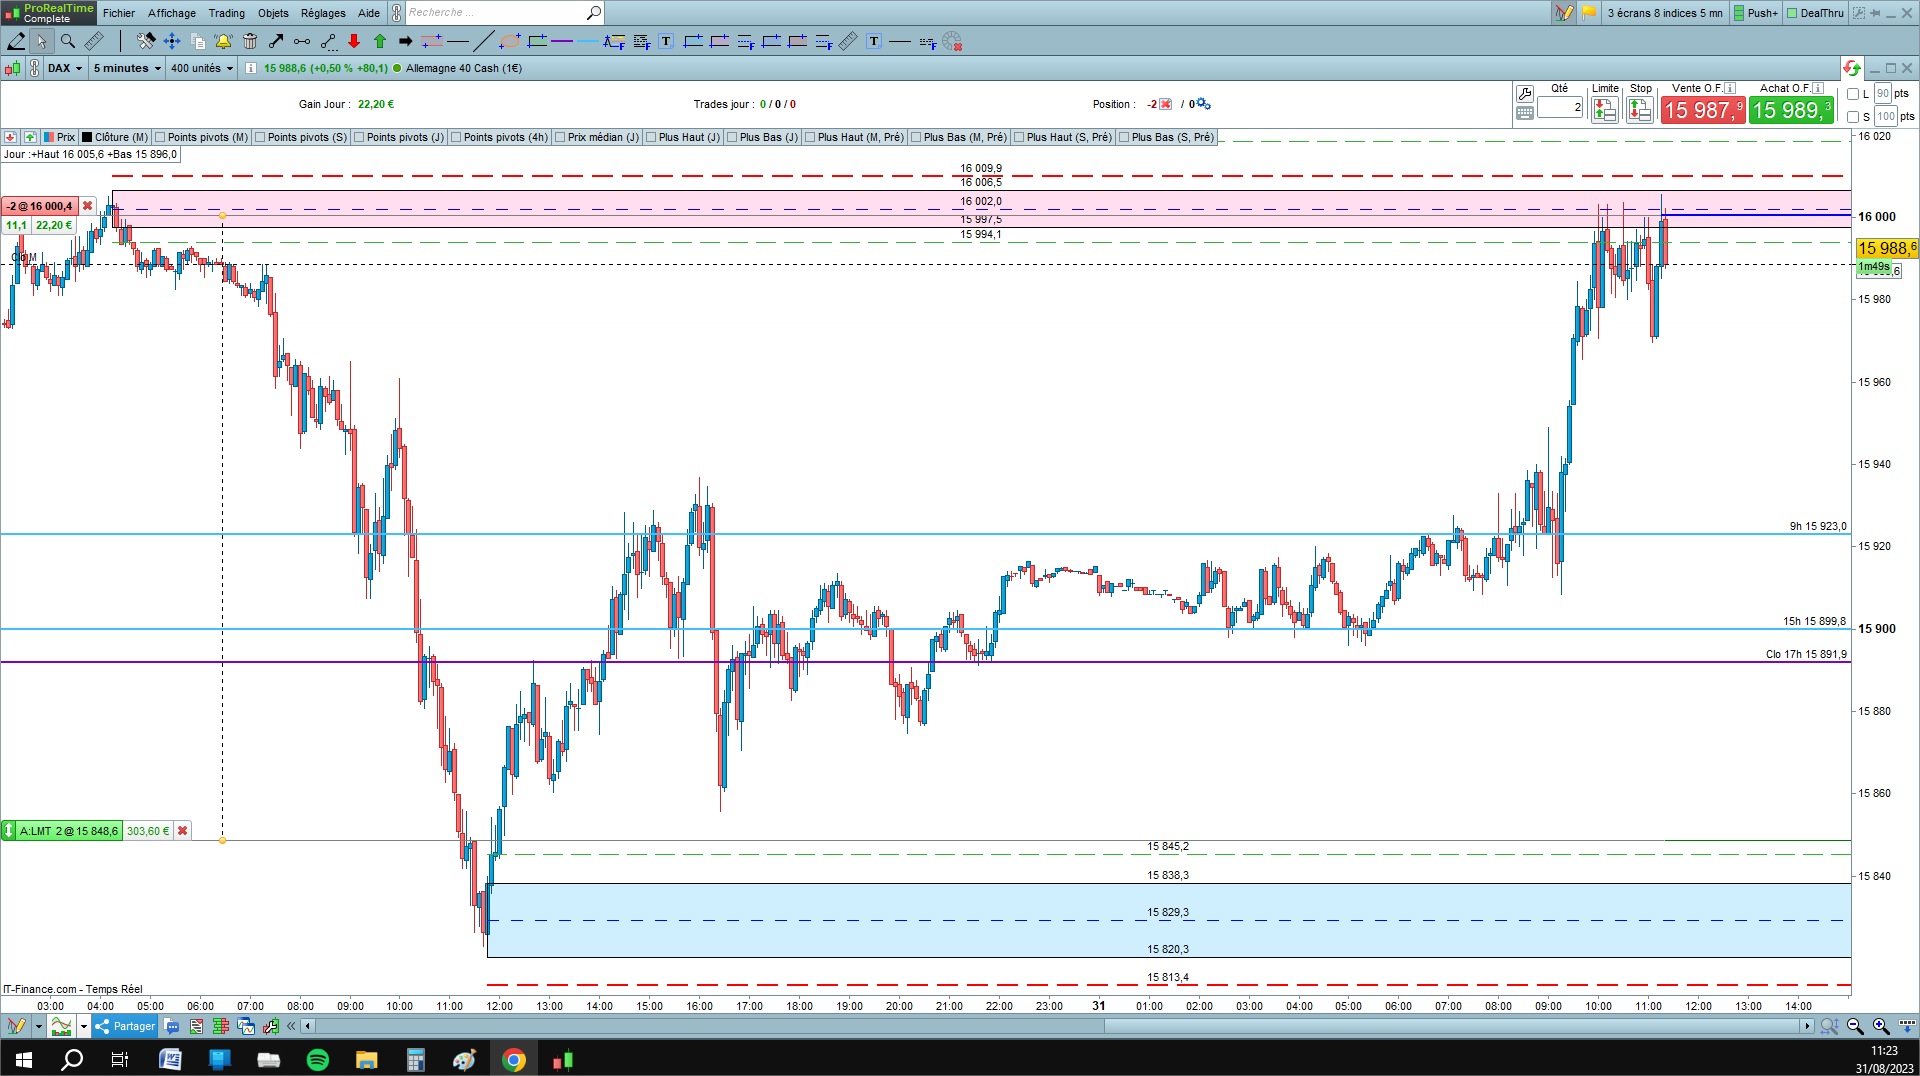
Task: Click the horizontal chart scrollbar thumb
Action: [x=1452, y=1026]
